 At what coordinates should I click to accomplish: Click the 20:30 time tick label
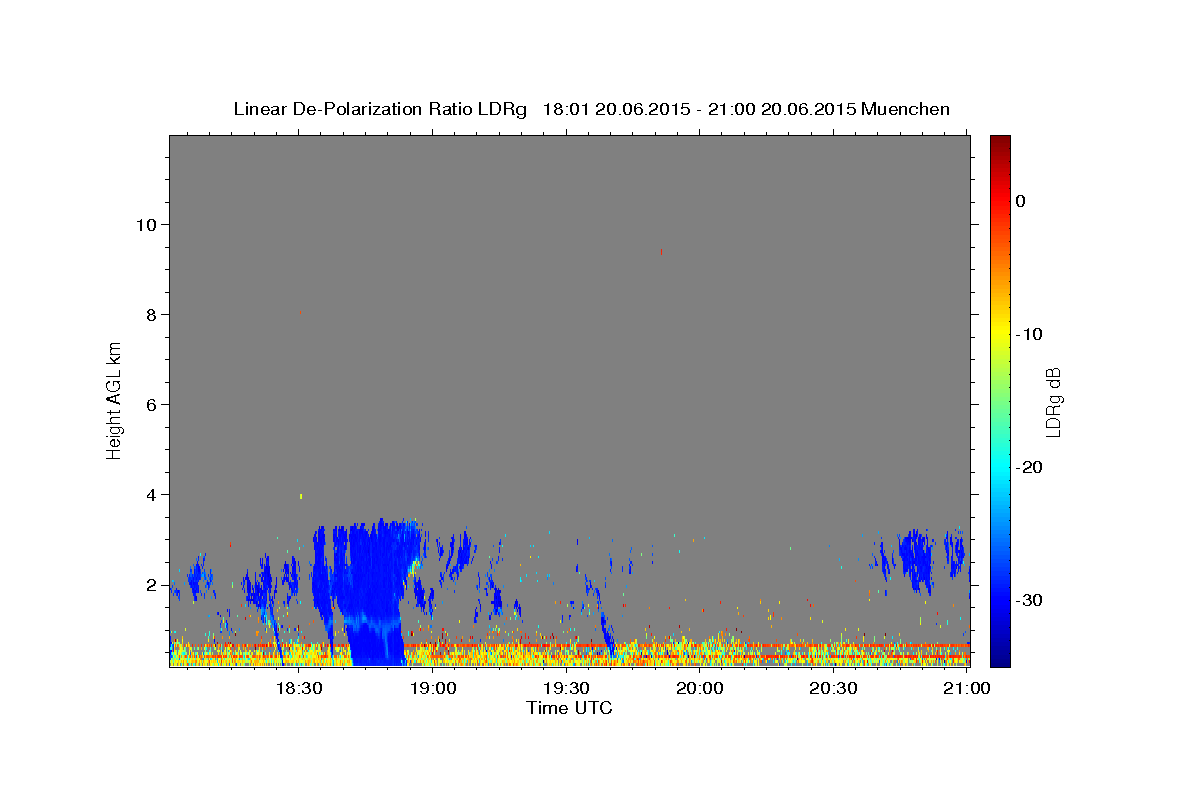pyautogui.click(x=832, y=689)
